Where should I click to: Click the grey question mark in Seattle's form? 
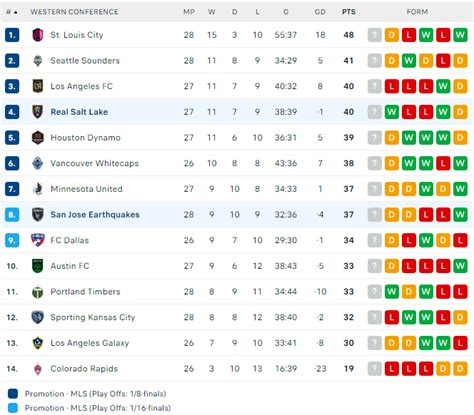[375, 61]
